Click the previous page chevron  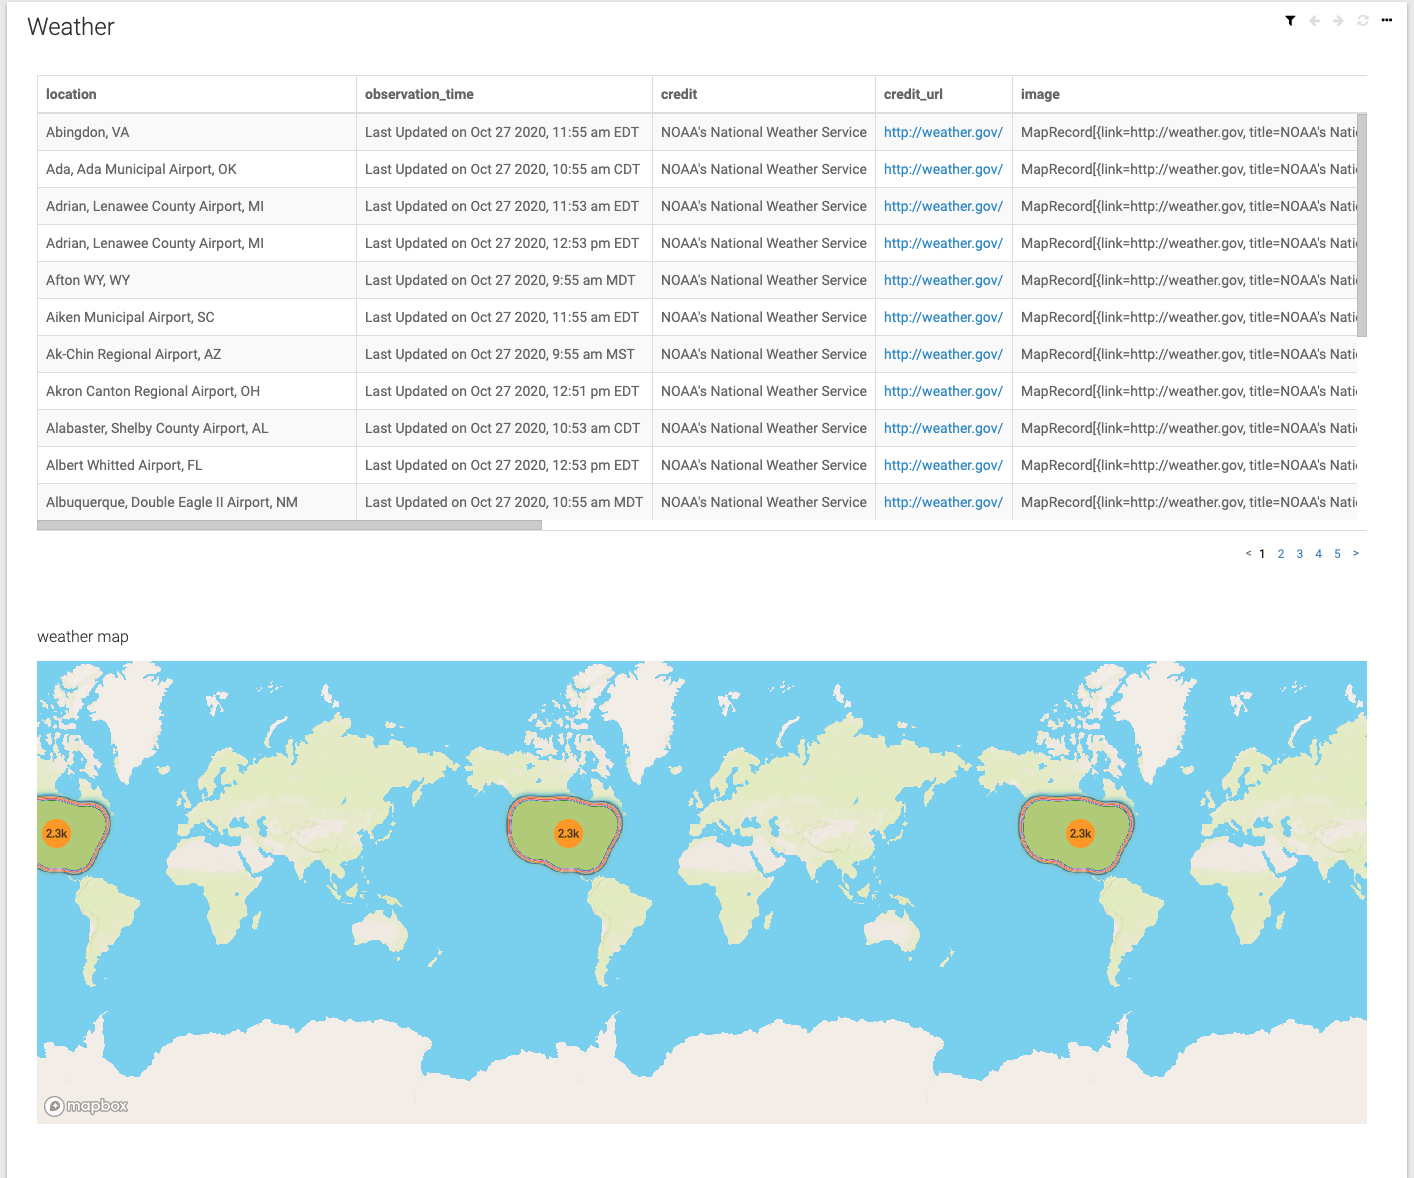(1247, 553)
